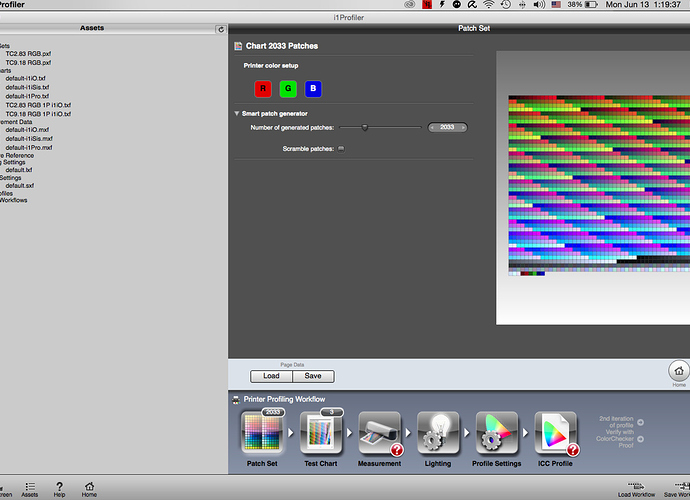Open the Measurement workflow step
The image size is (690, 500).
(379, 432)
